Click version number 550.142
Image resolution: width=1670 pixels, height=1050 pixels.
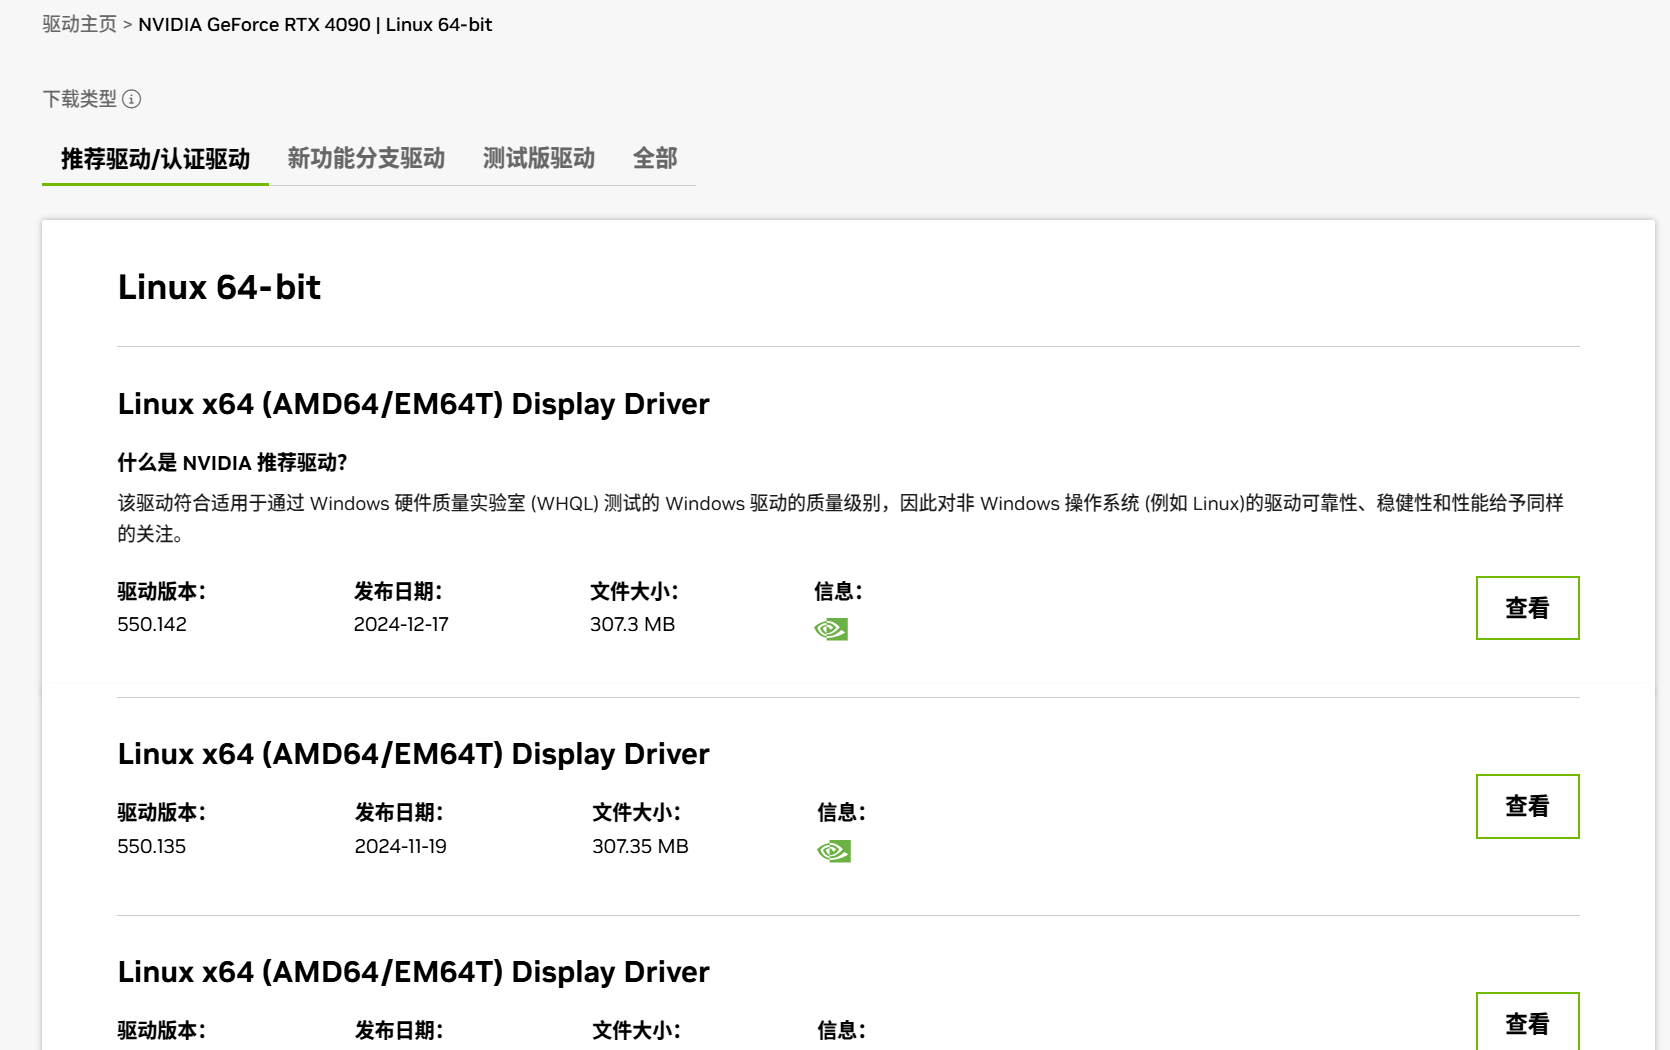tap(152, 624)
